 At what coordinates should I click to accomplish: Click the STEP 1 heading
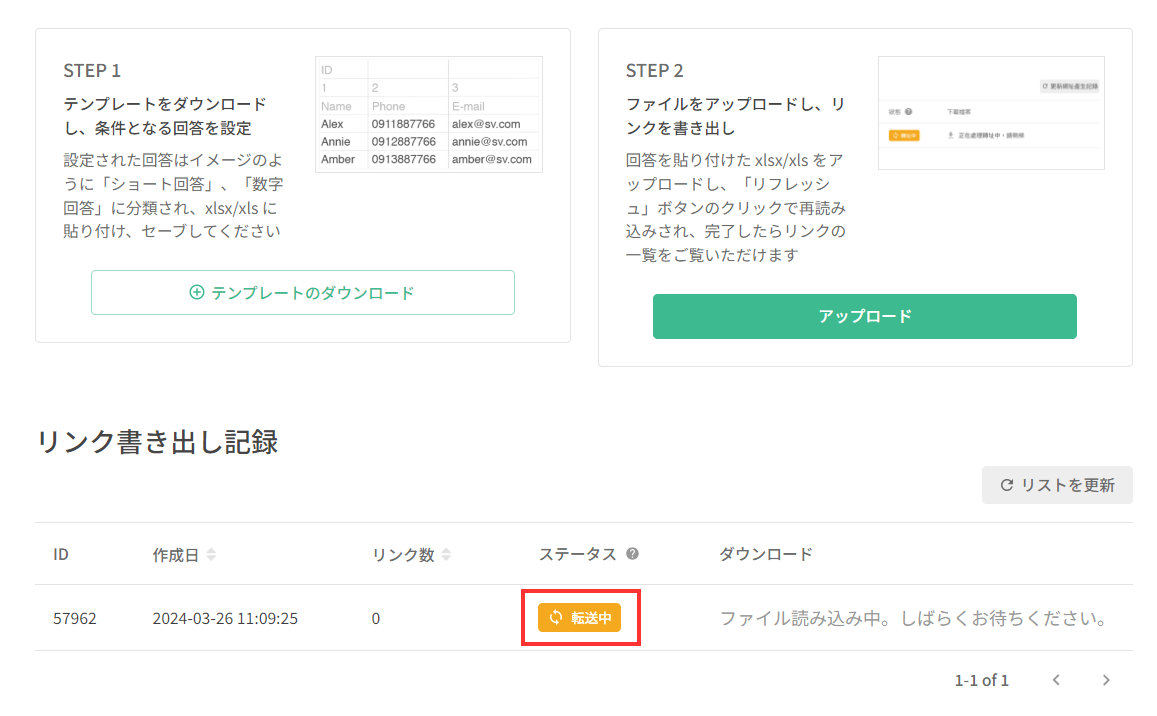[92, 70]
